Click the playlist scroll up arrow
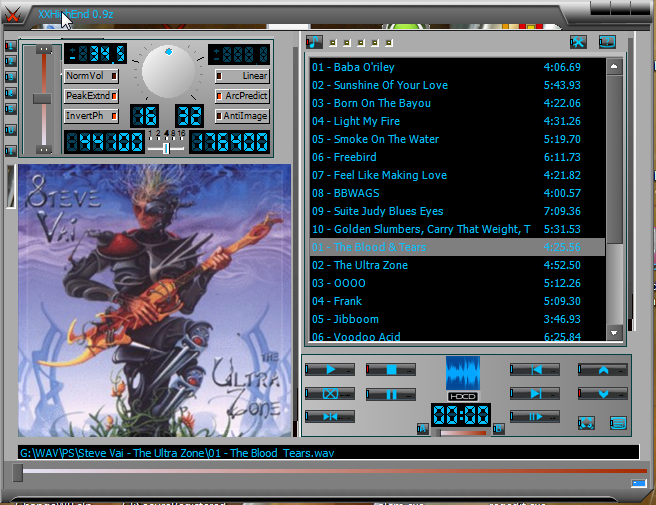The width and height of the screenshot is (656, 505). point(614,67)
